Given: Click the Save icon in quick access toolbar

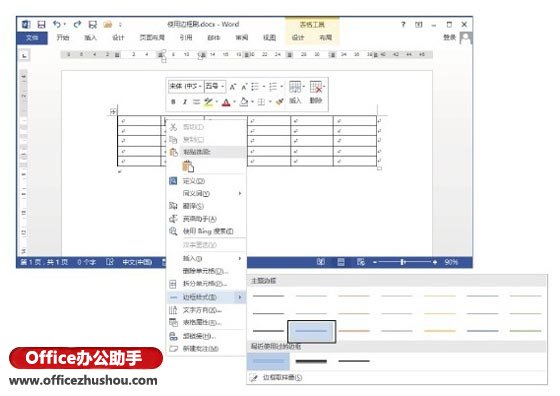Looking at the screenshot, I should pyautogui.click(x=41, y=25).
